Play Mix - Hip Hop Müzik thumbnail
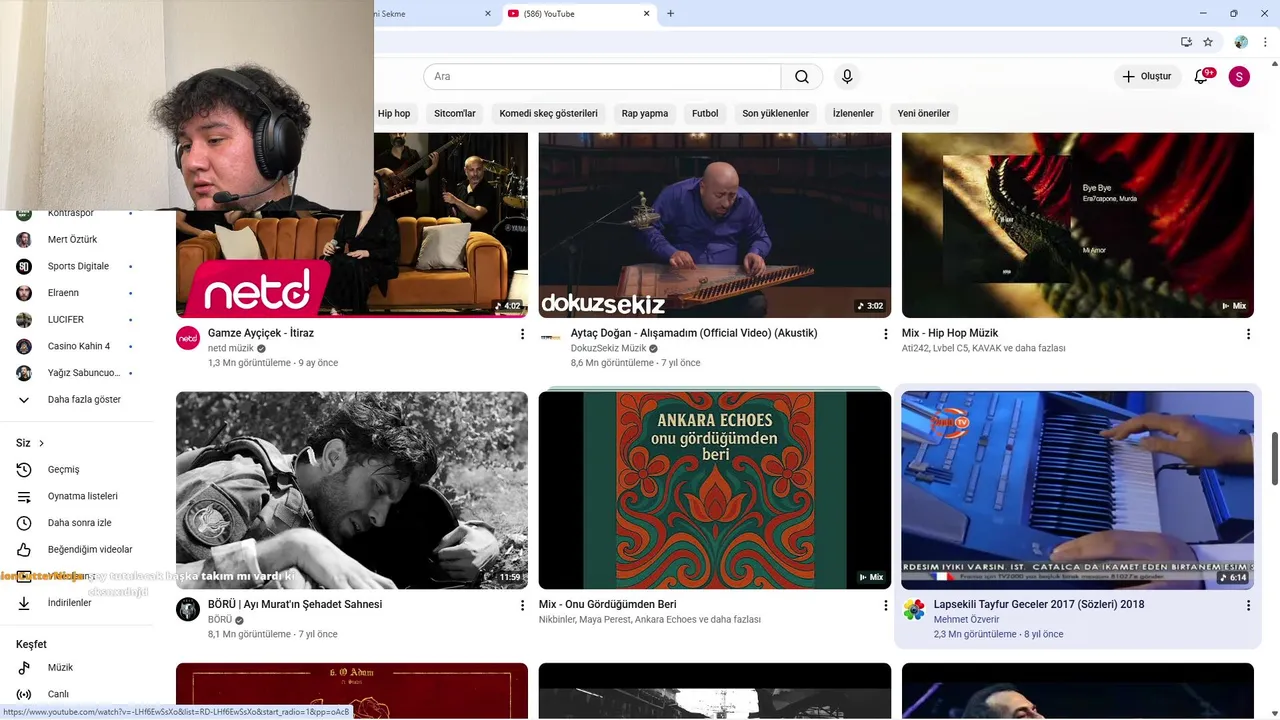The image size is (1280, 720). point(1078,225)
